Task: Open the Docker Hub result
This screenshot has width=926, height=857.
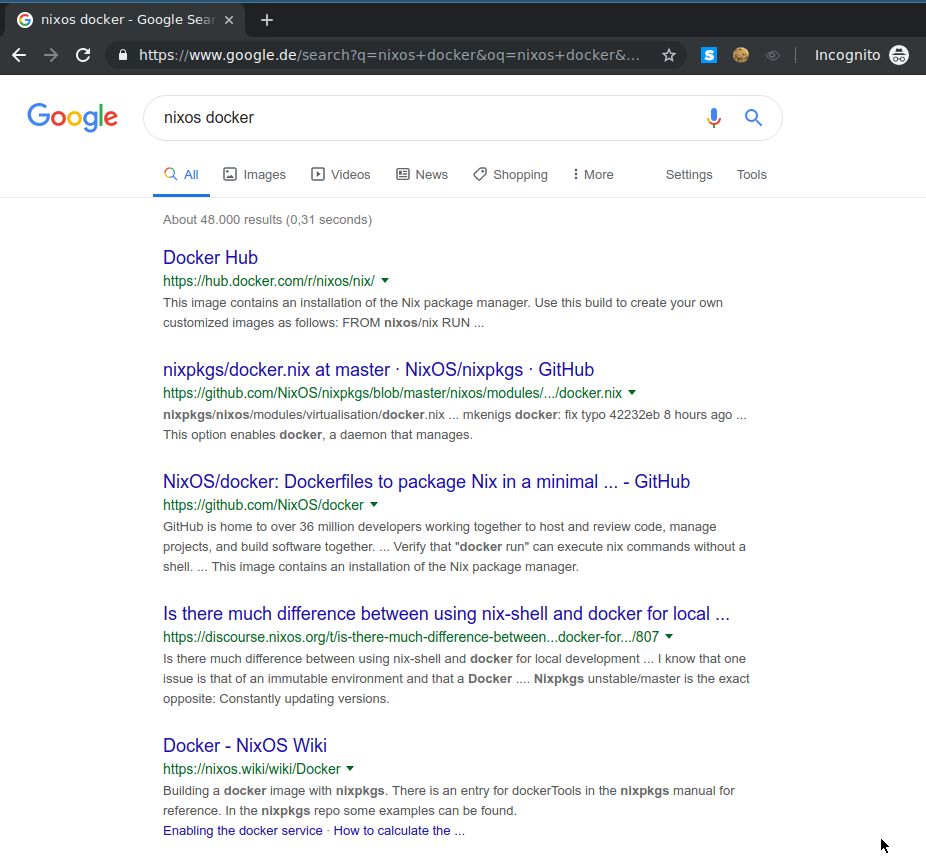Action: [210, 258]
